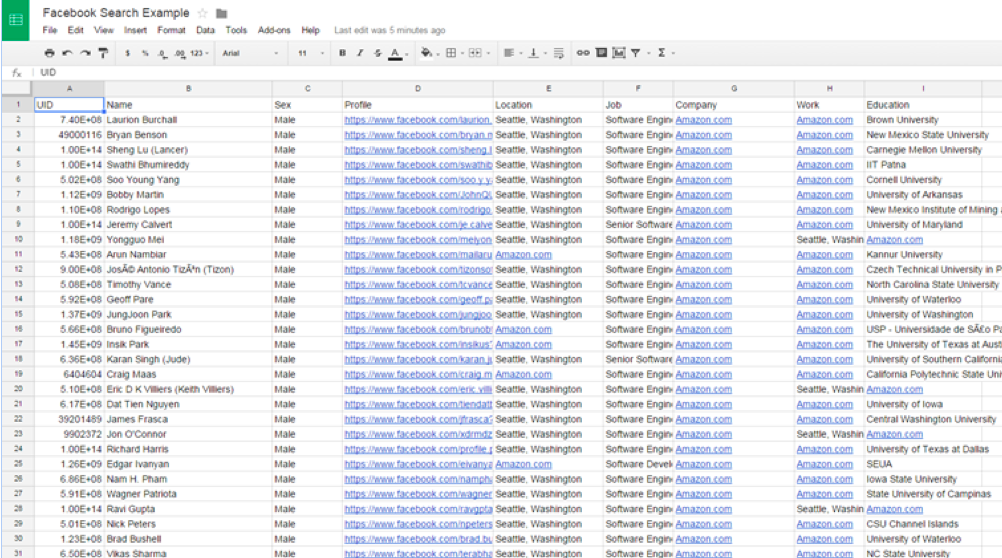The height and width of the screenshot is (558, 1002).
Task: Toggle italic formatting
Action: click(x=360, y=53)
